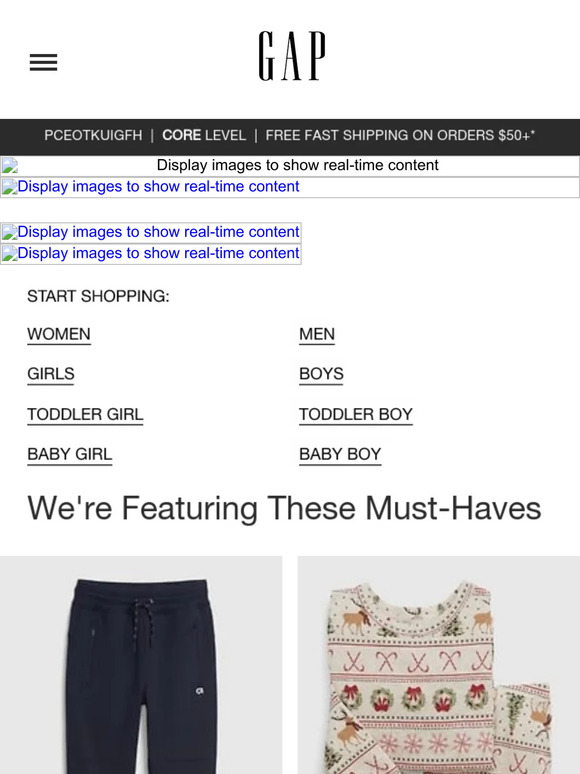View the holiday reindeer pajama product image
Screen dimensions: 580x774
pyautogui.click(x=439, y=665)
